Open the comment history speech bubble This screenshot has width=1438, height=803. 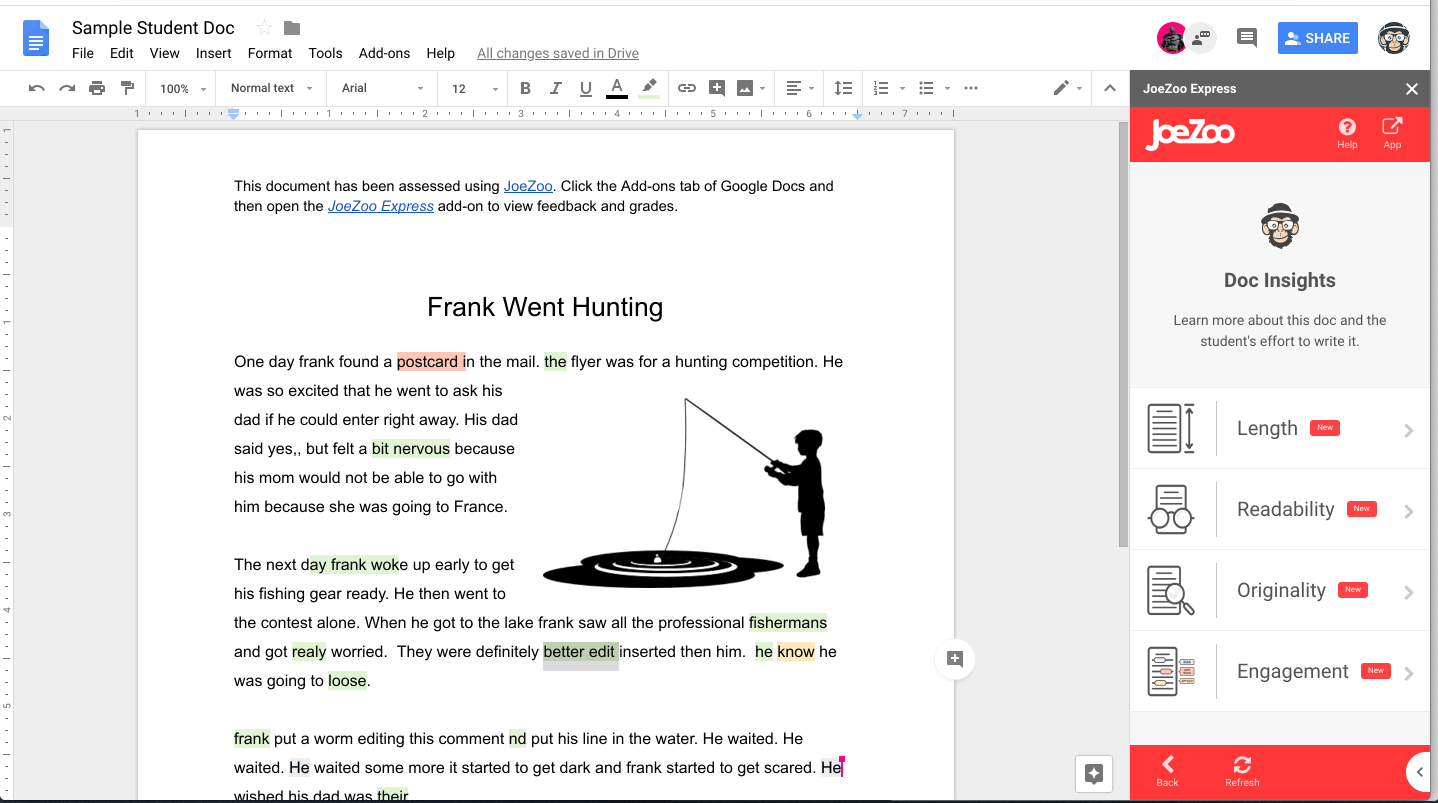click(1246, 38)
